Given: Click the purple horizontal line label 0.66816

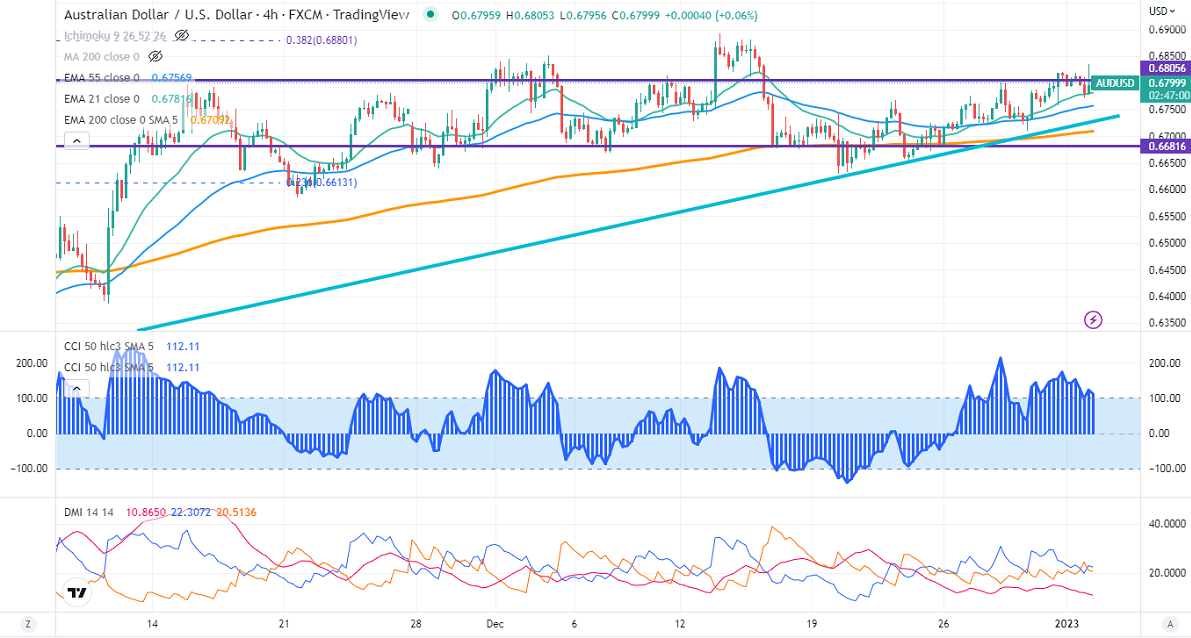Looking at the screenshot, I should tap(1167, 147).
